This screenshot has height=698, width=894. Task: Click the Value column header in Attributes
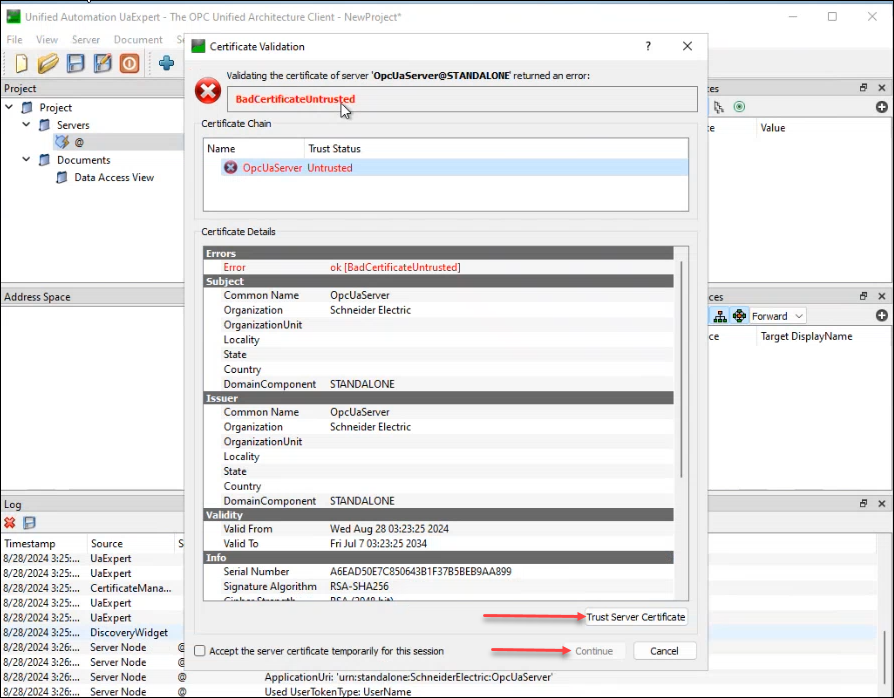[x=773, y=128]
